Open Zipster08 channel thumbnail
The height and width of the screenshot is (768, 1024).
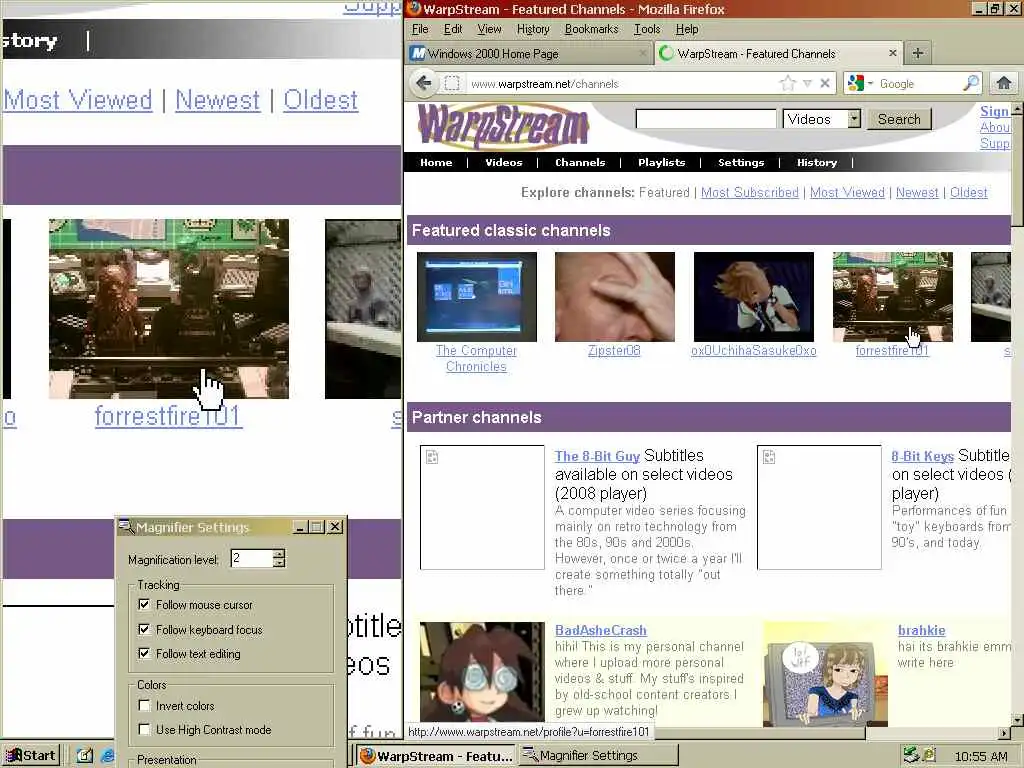point(615,296)
